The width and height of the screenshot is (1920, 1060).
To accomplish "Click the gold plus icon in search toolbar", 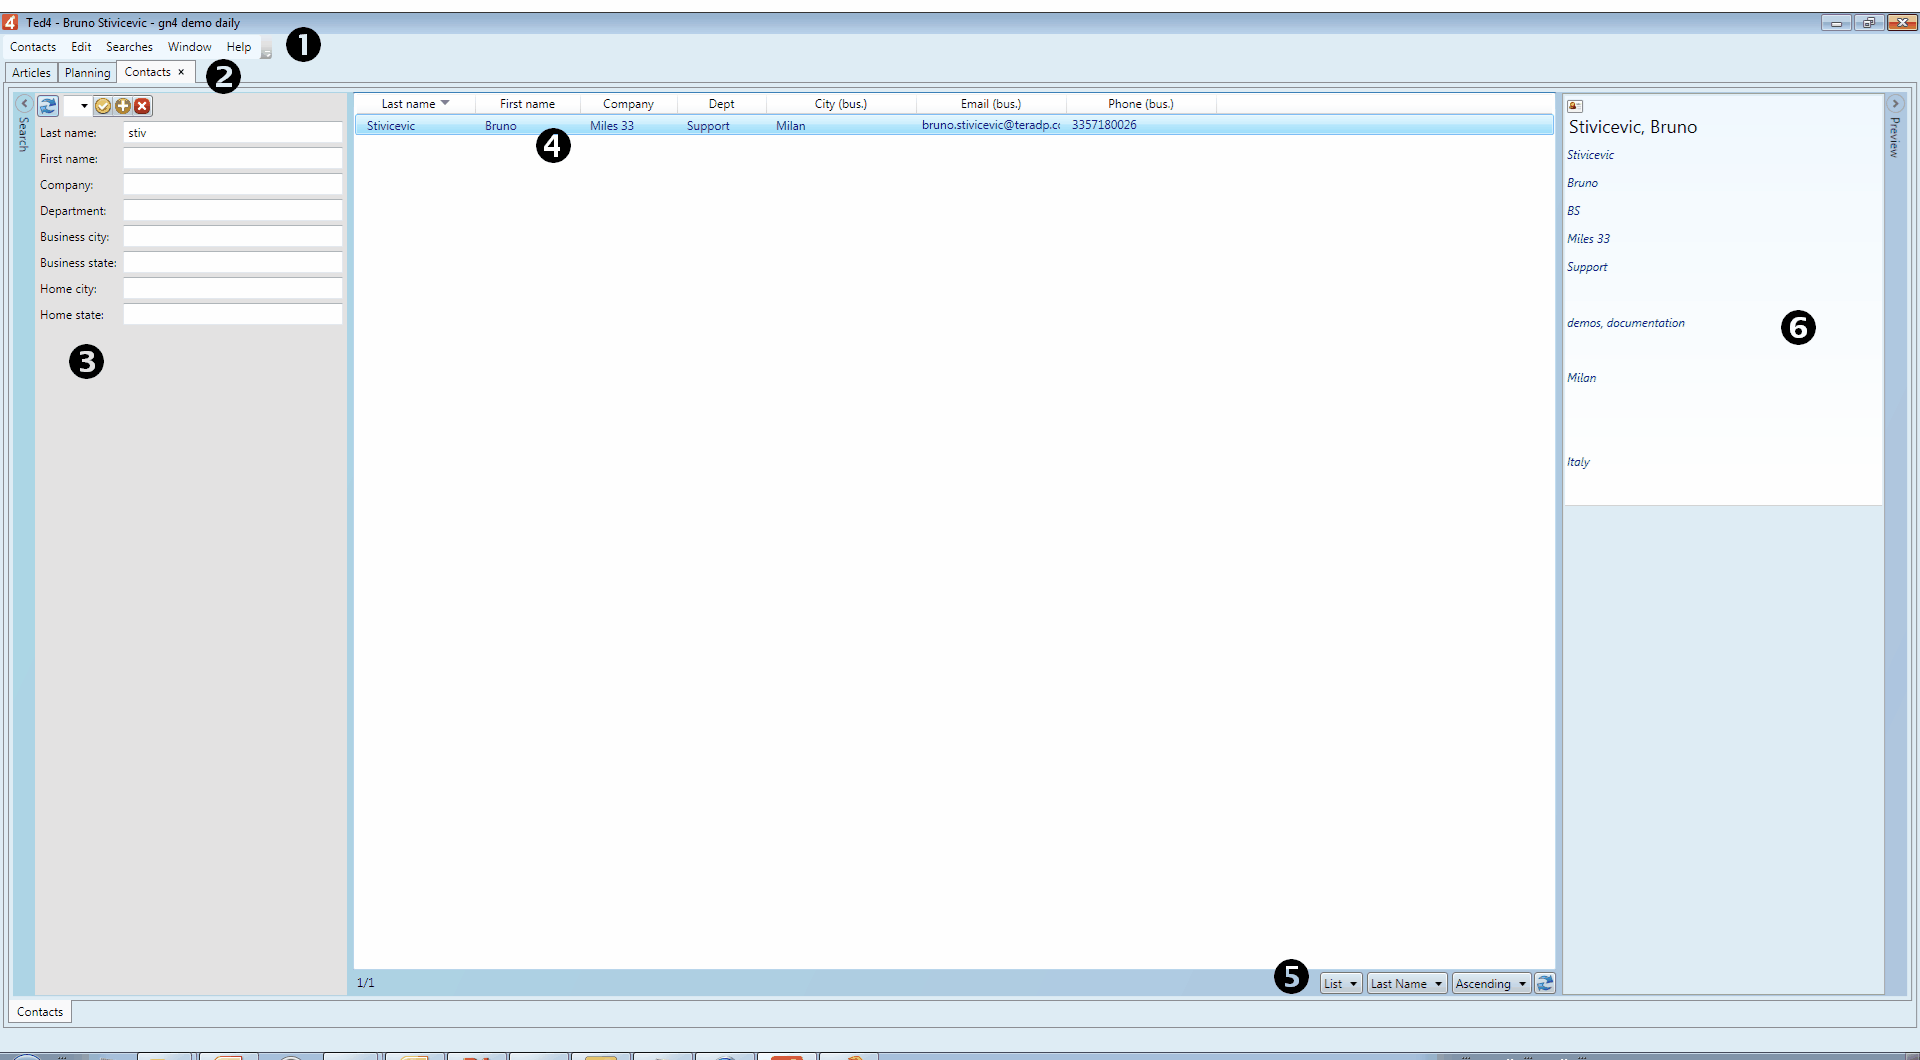I will coord(123,106).
